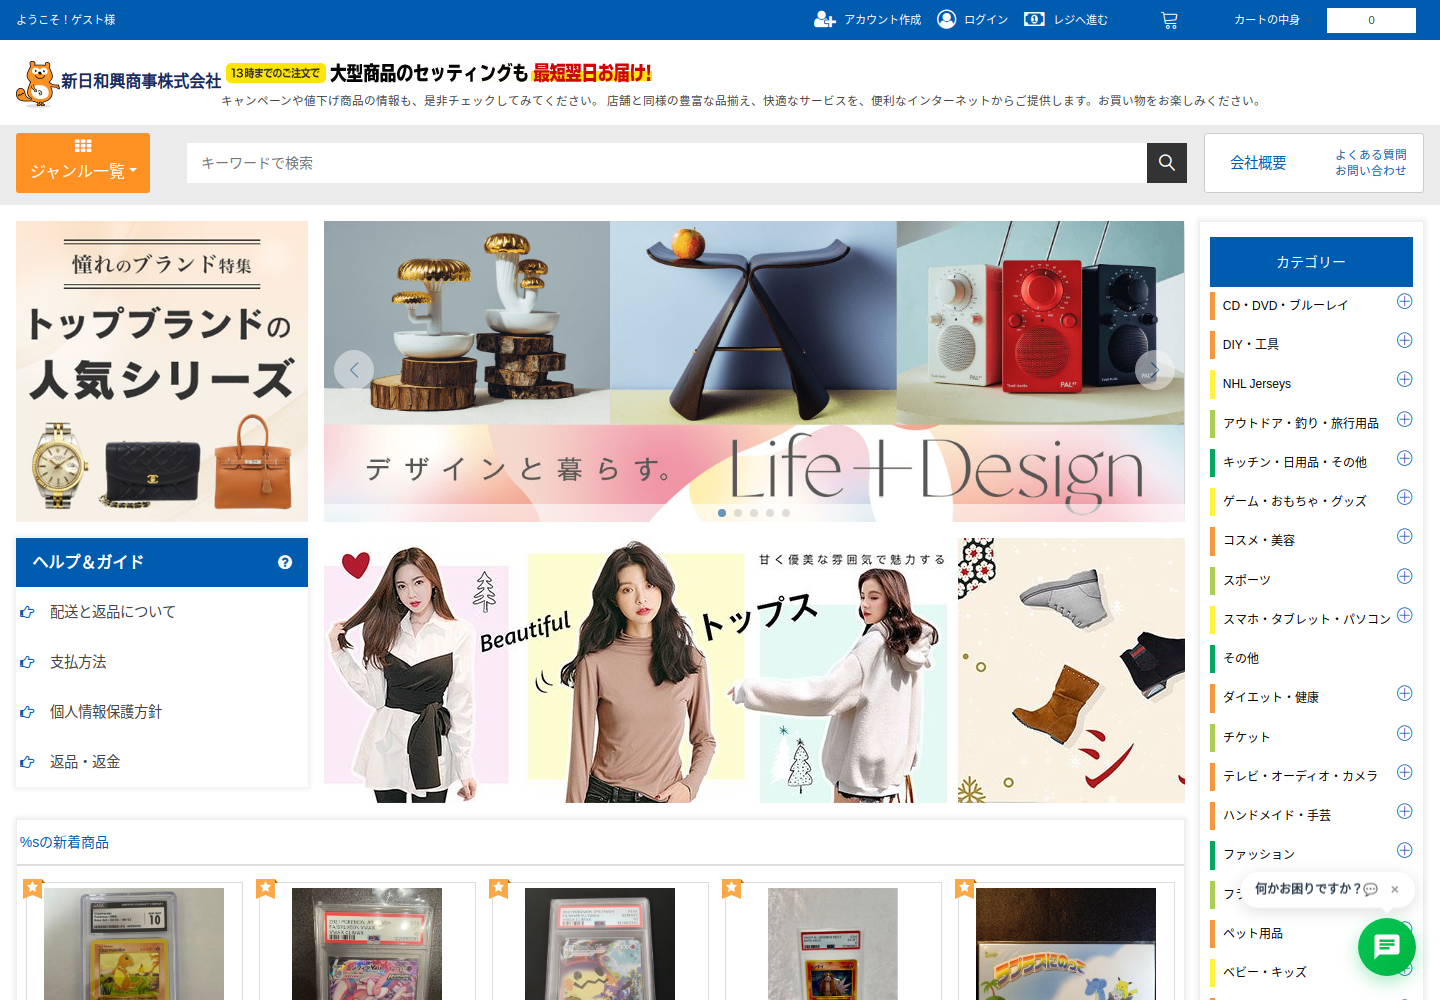1440x1000 pixels.
Task: Open お問い合わせ link
Action: 1371,171
